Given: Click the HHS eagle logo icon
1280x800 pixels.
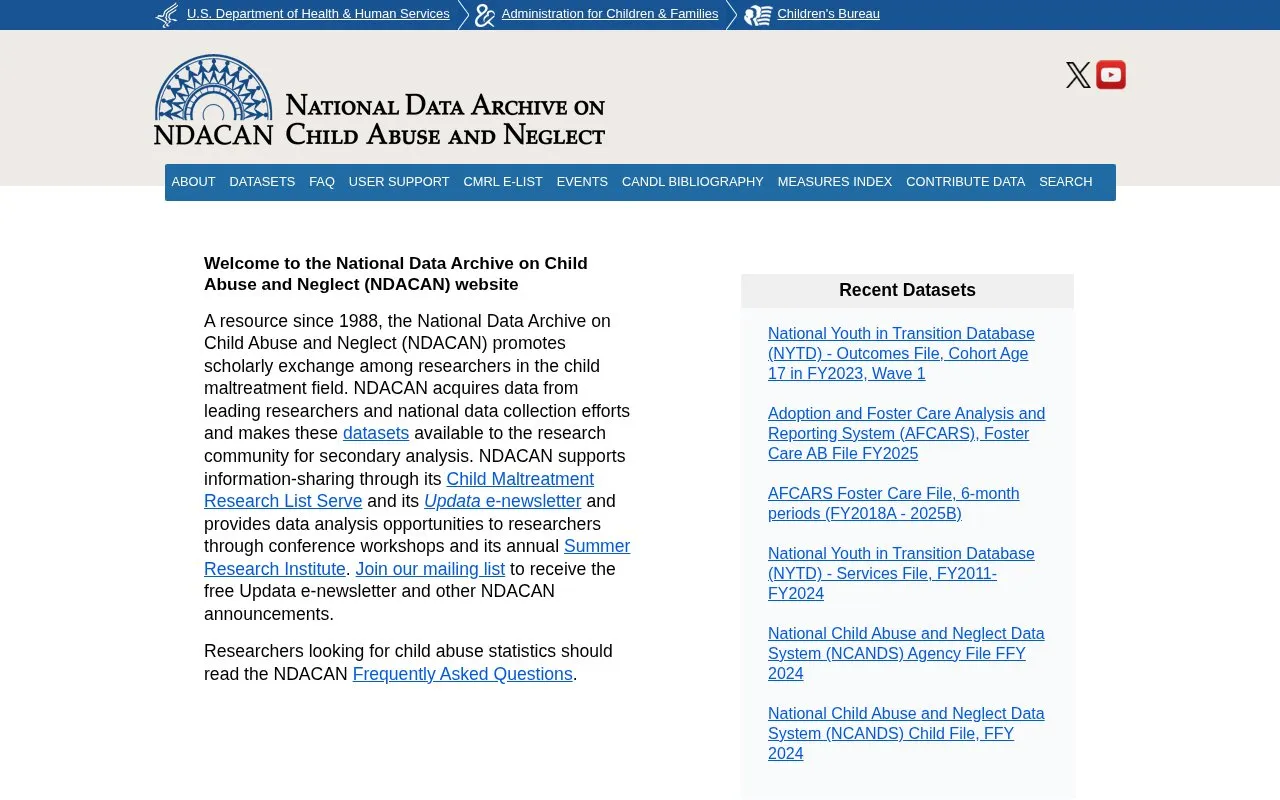Looking at the screenshot, I should click(167, 15).
